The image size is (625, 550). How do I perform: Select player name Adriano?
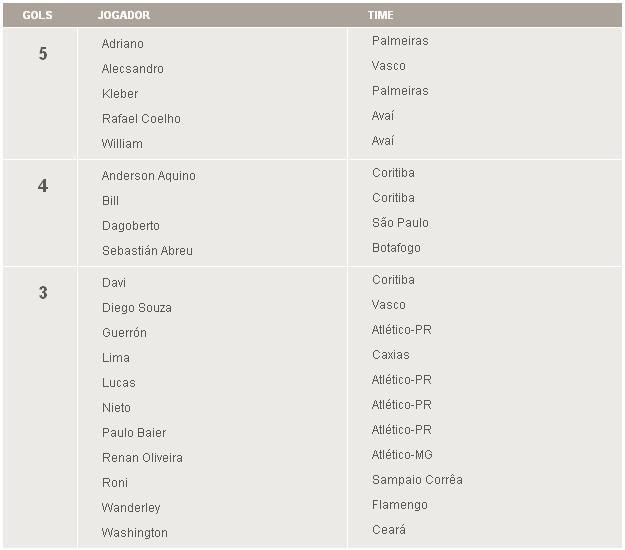coord(122,44)
